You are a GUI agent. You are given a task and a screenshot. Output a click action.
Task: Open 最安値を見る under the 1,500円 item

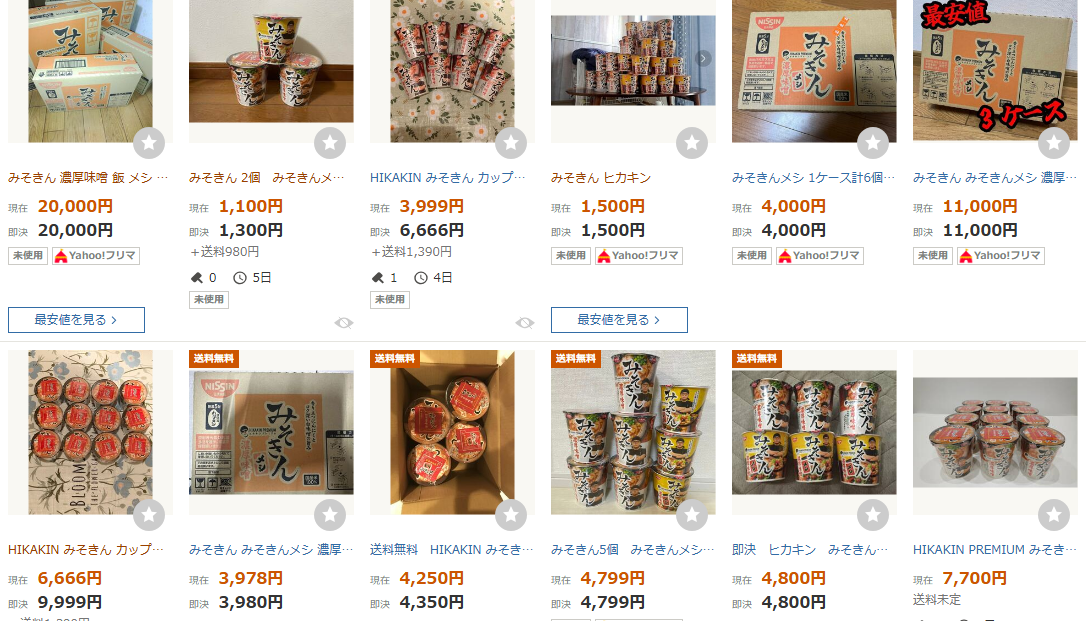pos(619,320)
